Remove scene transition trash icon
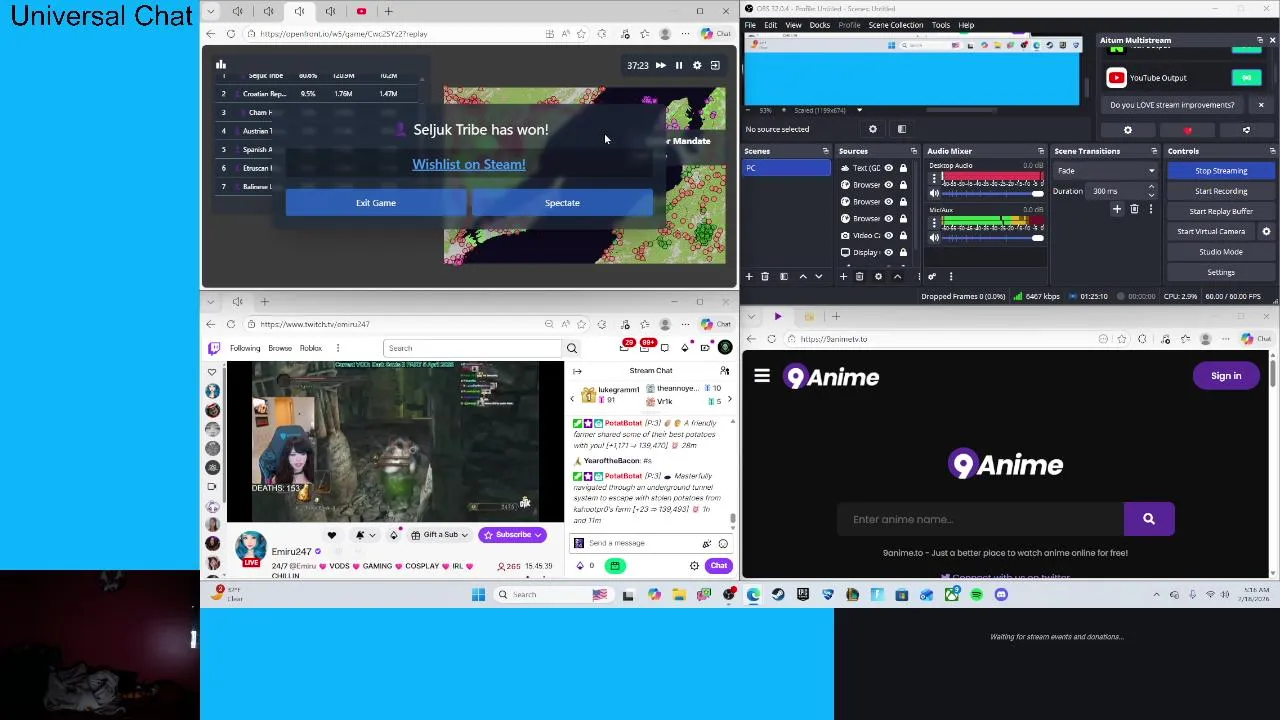This screenshot has width=1280, height=720. point(1134,210)
